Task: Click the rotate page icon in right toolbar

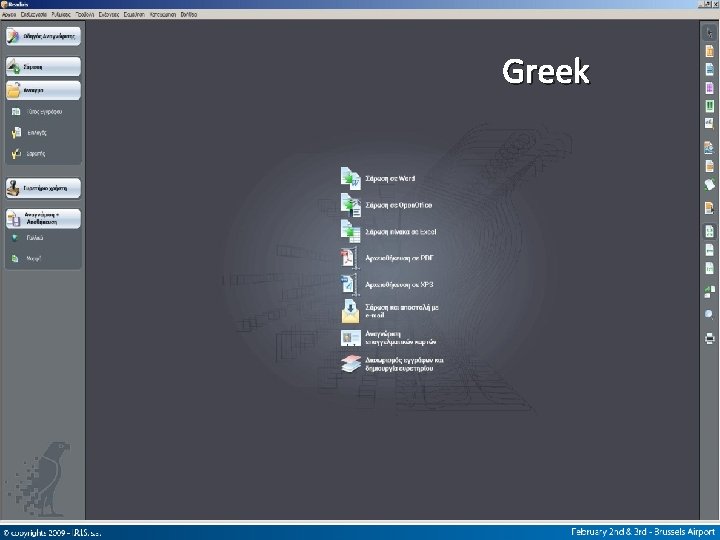Action: 709,184
